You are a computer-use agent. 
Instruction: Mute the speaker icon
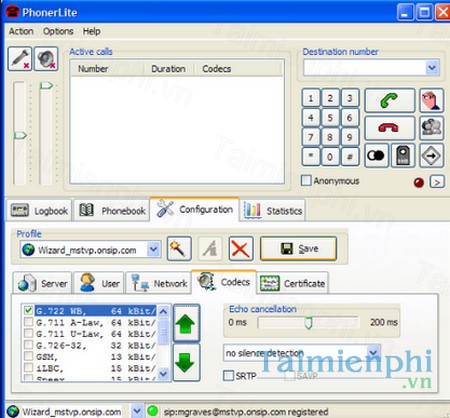(46, 59)
